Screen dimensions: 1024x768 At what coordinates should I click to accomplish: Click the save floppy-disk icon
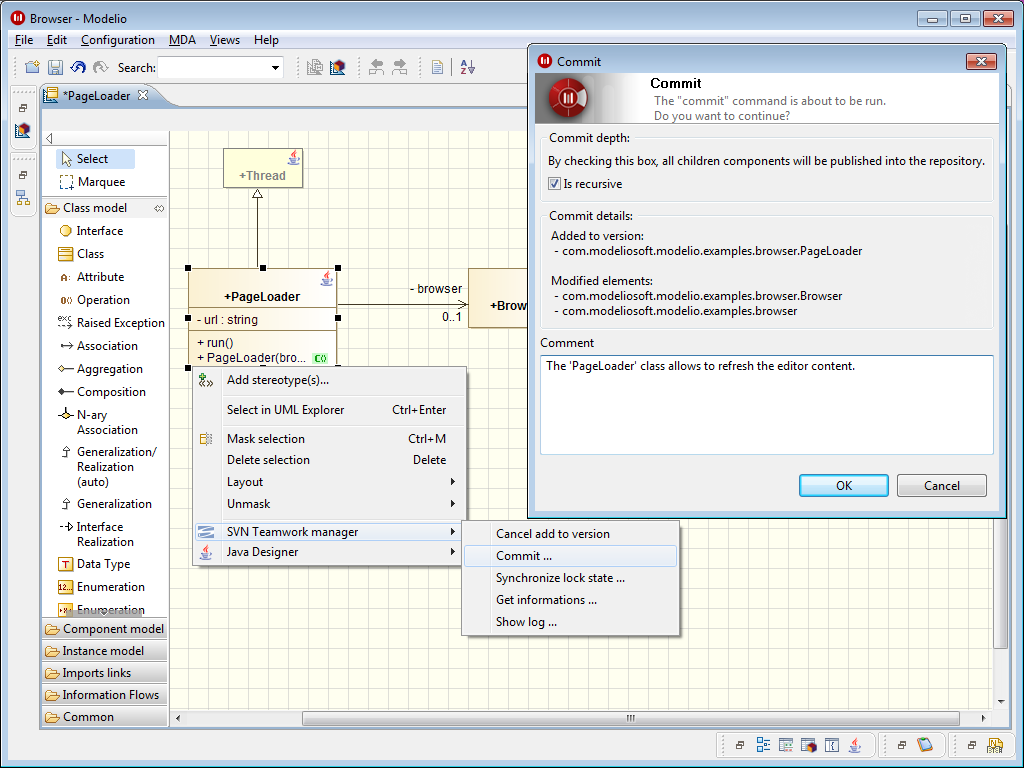(56, 67)
